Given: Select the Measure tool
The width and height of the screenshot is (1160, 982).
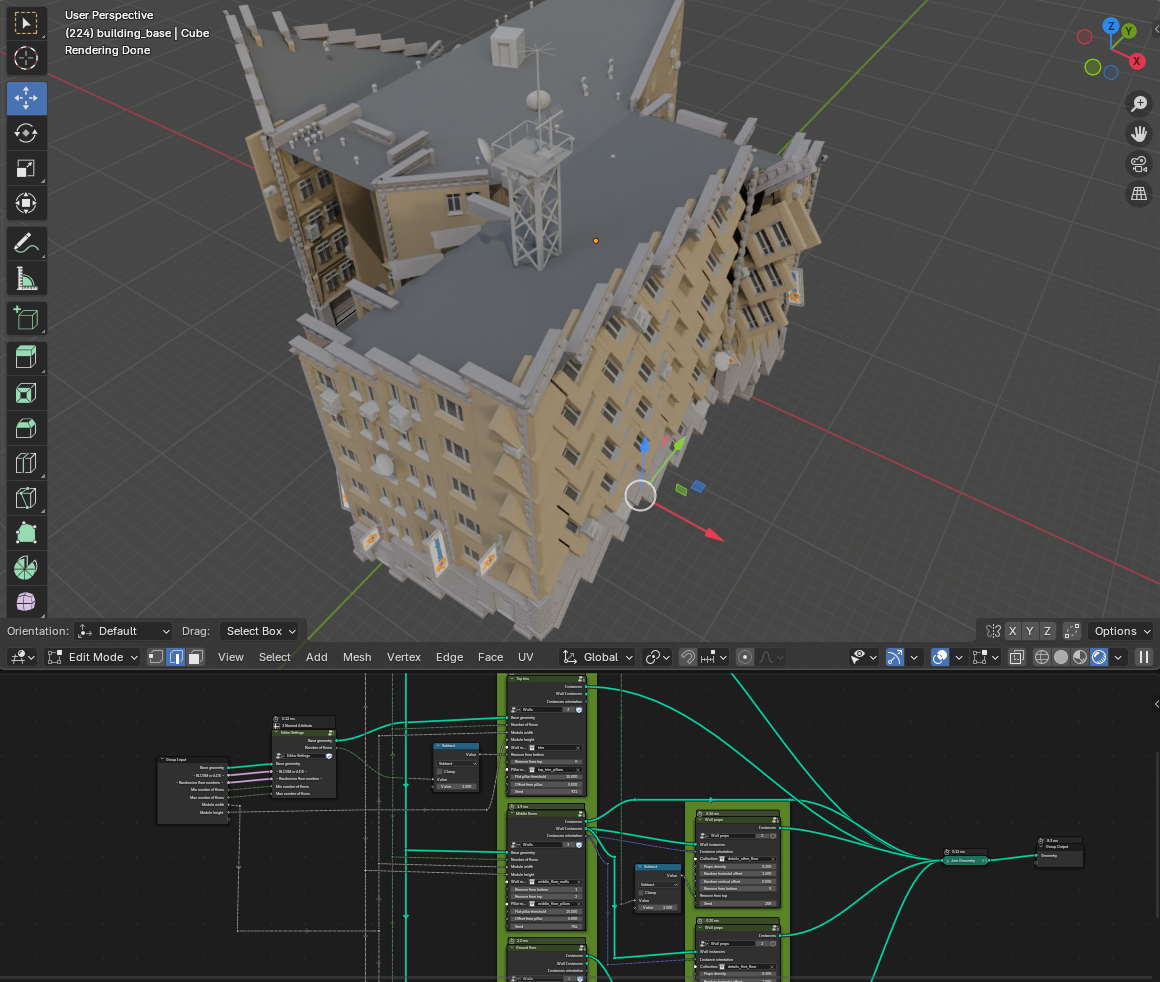Looking at the screenshot, I should [x=26, y=278].
